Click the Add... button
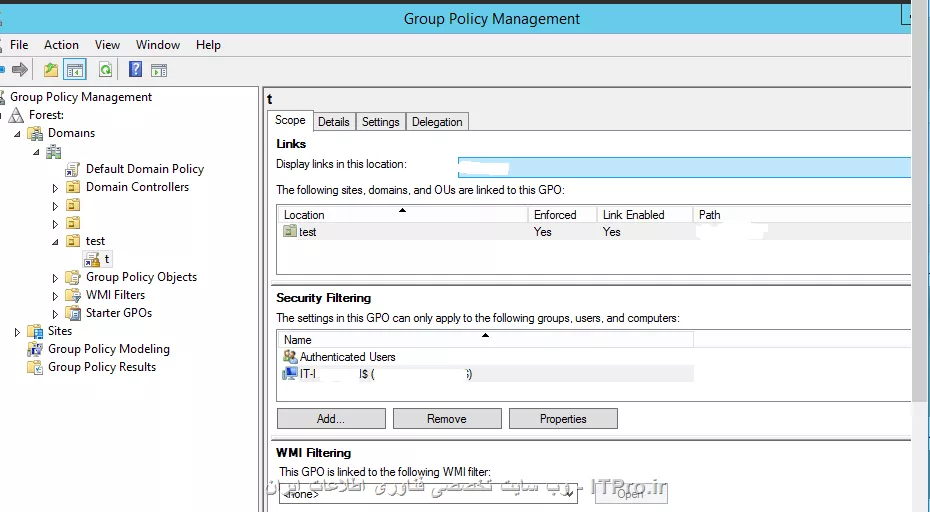Viewport: 930px width, 512px height. coord(331,418)
